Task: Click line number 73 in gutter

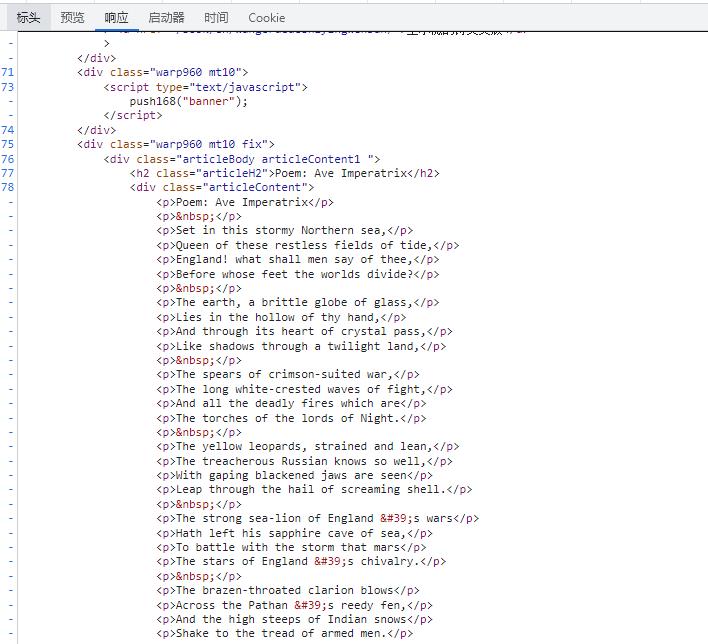Action: (x=8, y=87)
